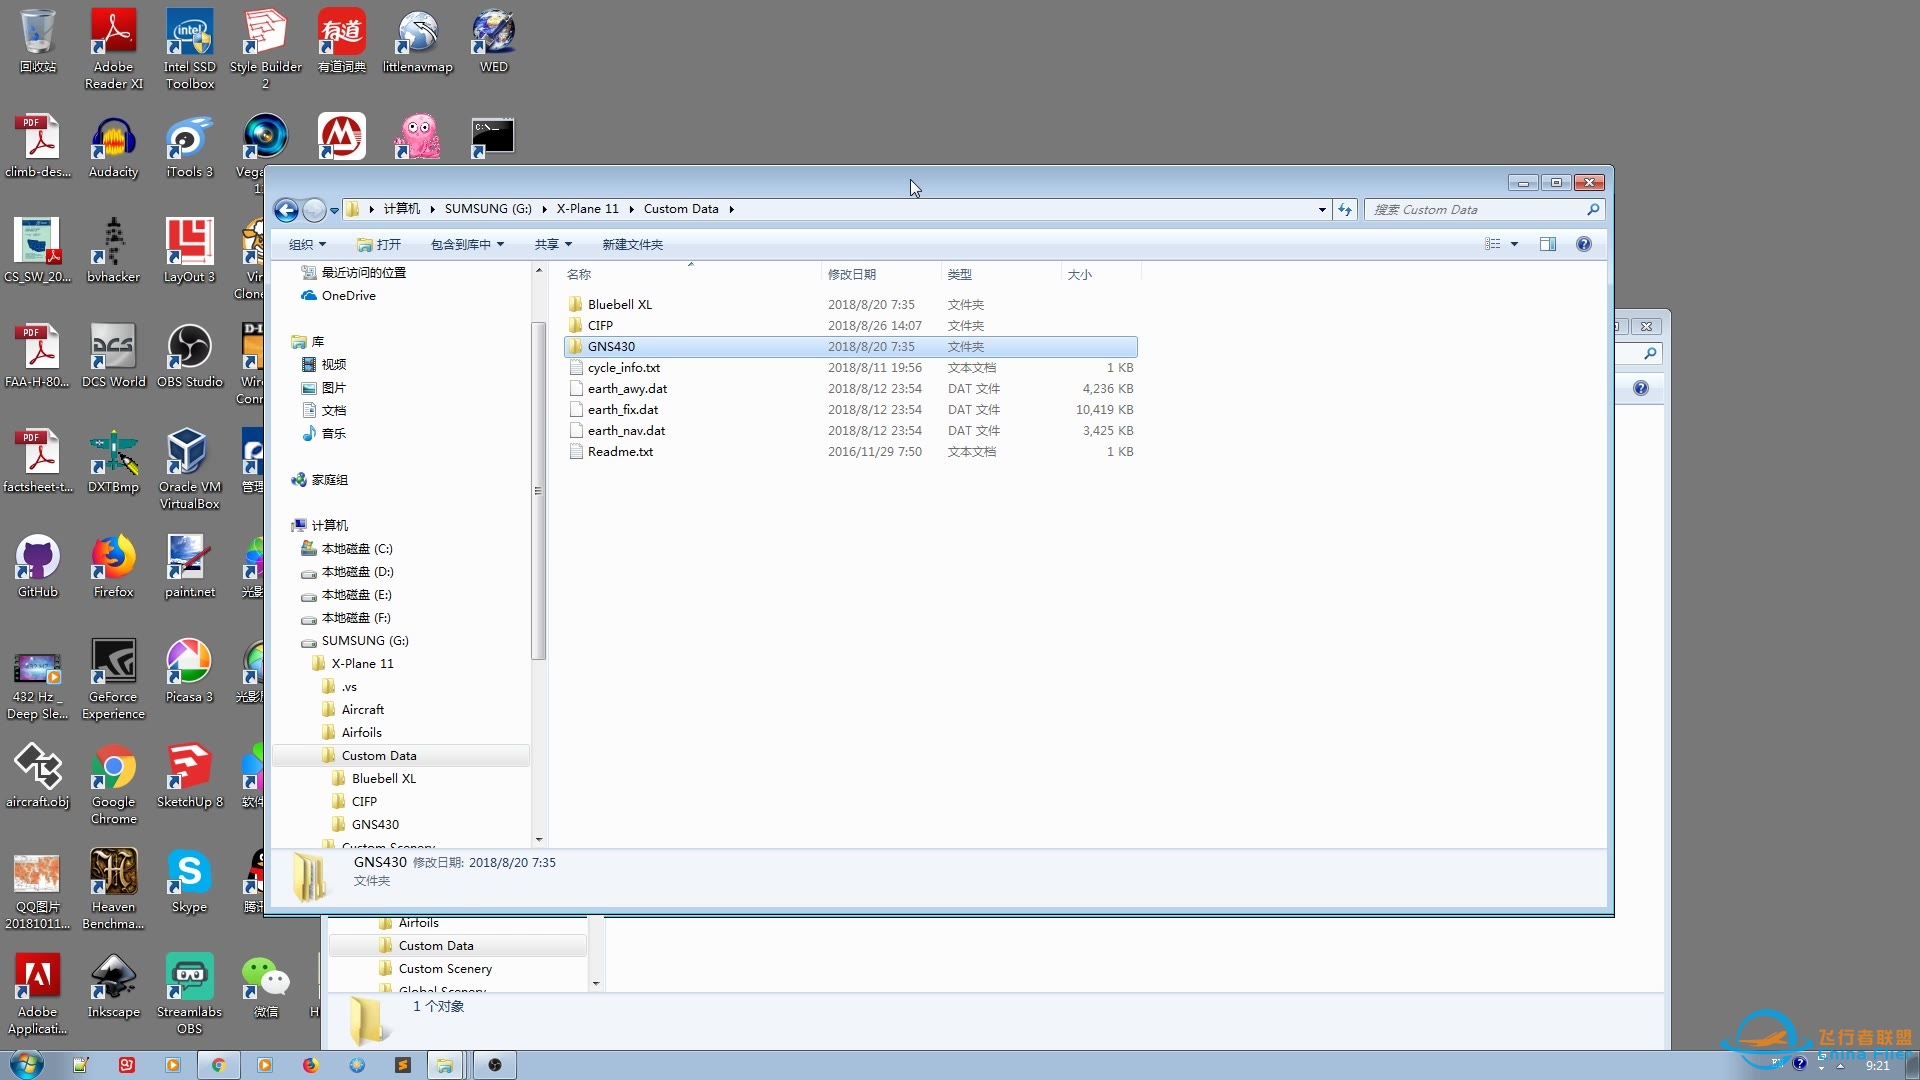Click the navigation pane vertical scrollbar thumb
The width and height of the screenshot is (1920, 1080).
(x=539, y=490)
